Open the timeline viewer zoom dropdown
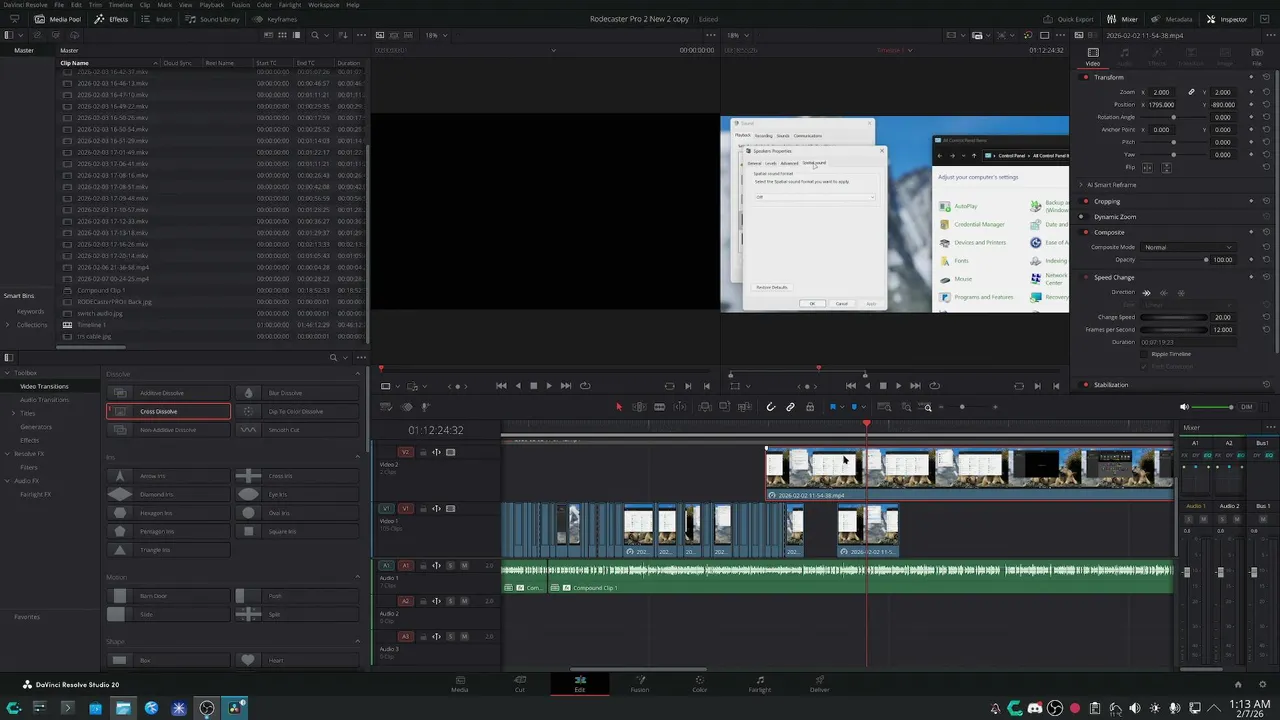 737,35
